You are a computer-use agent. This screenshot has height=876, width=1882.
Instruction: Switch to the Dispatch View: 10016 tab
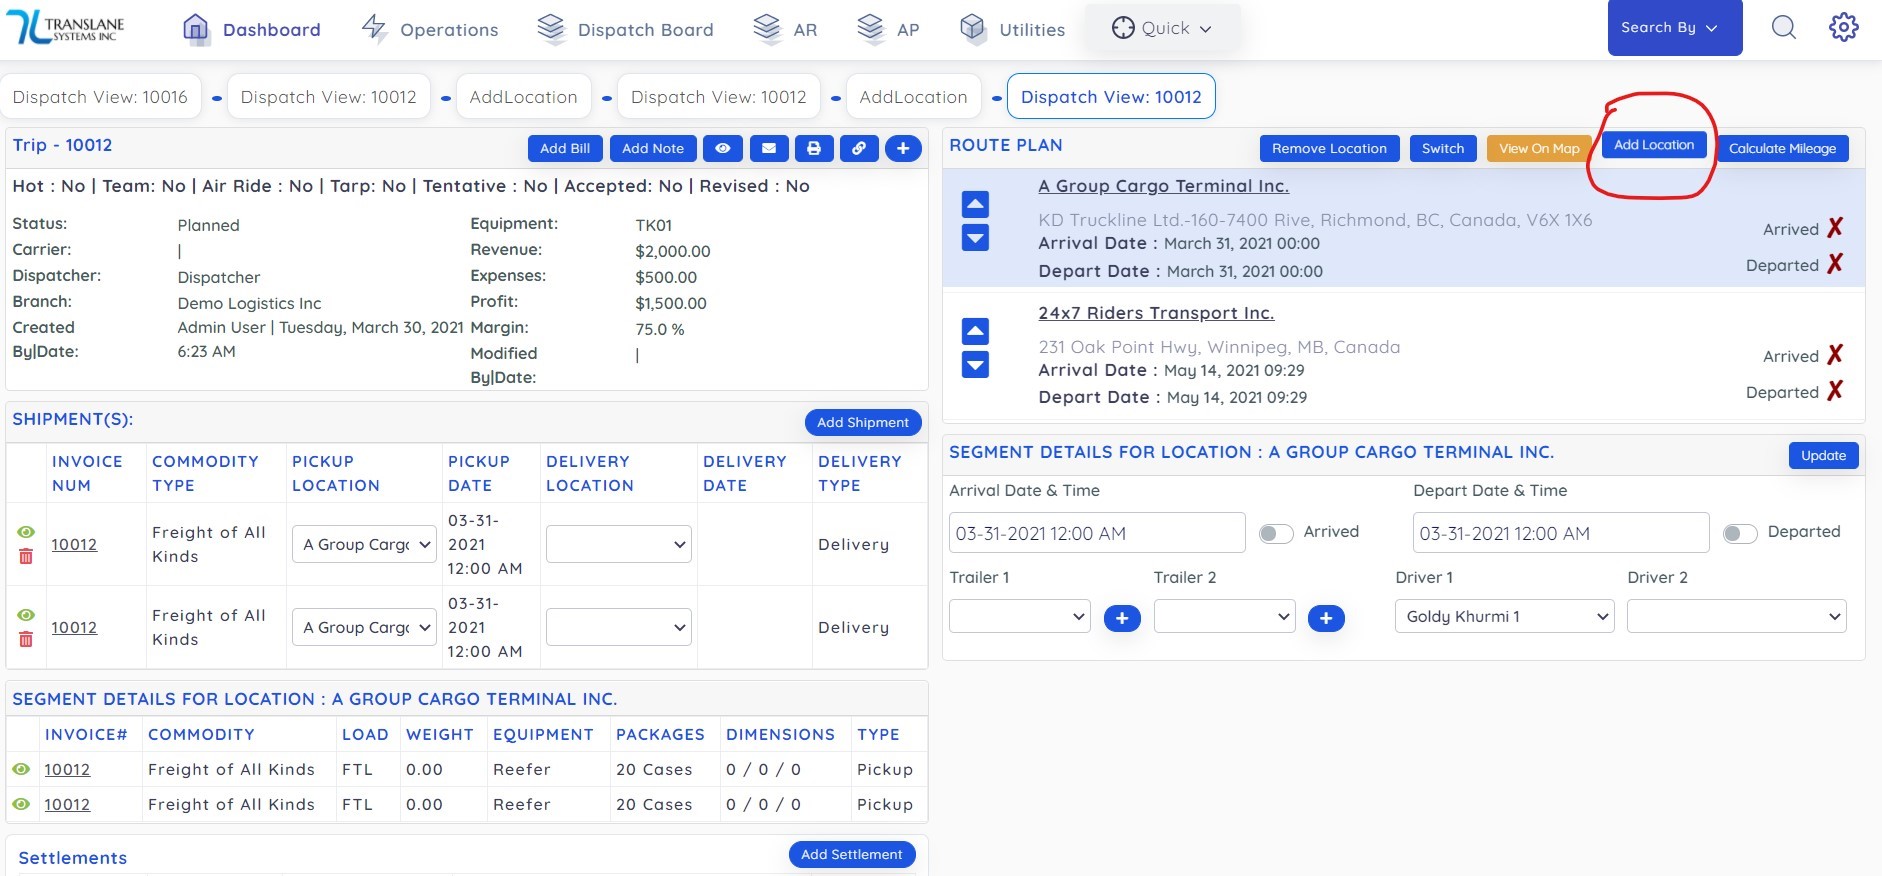pos(100,97)
